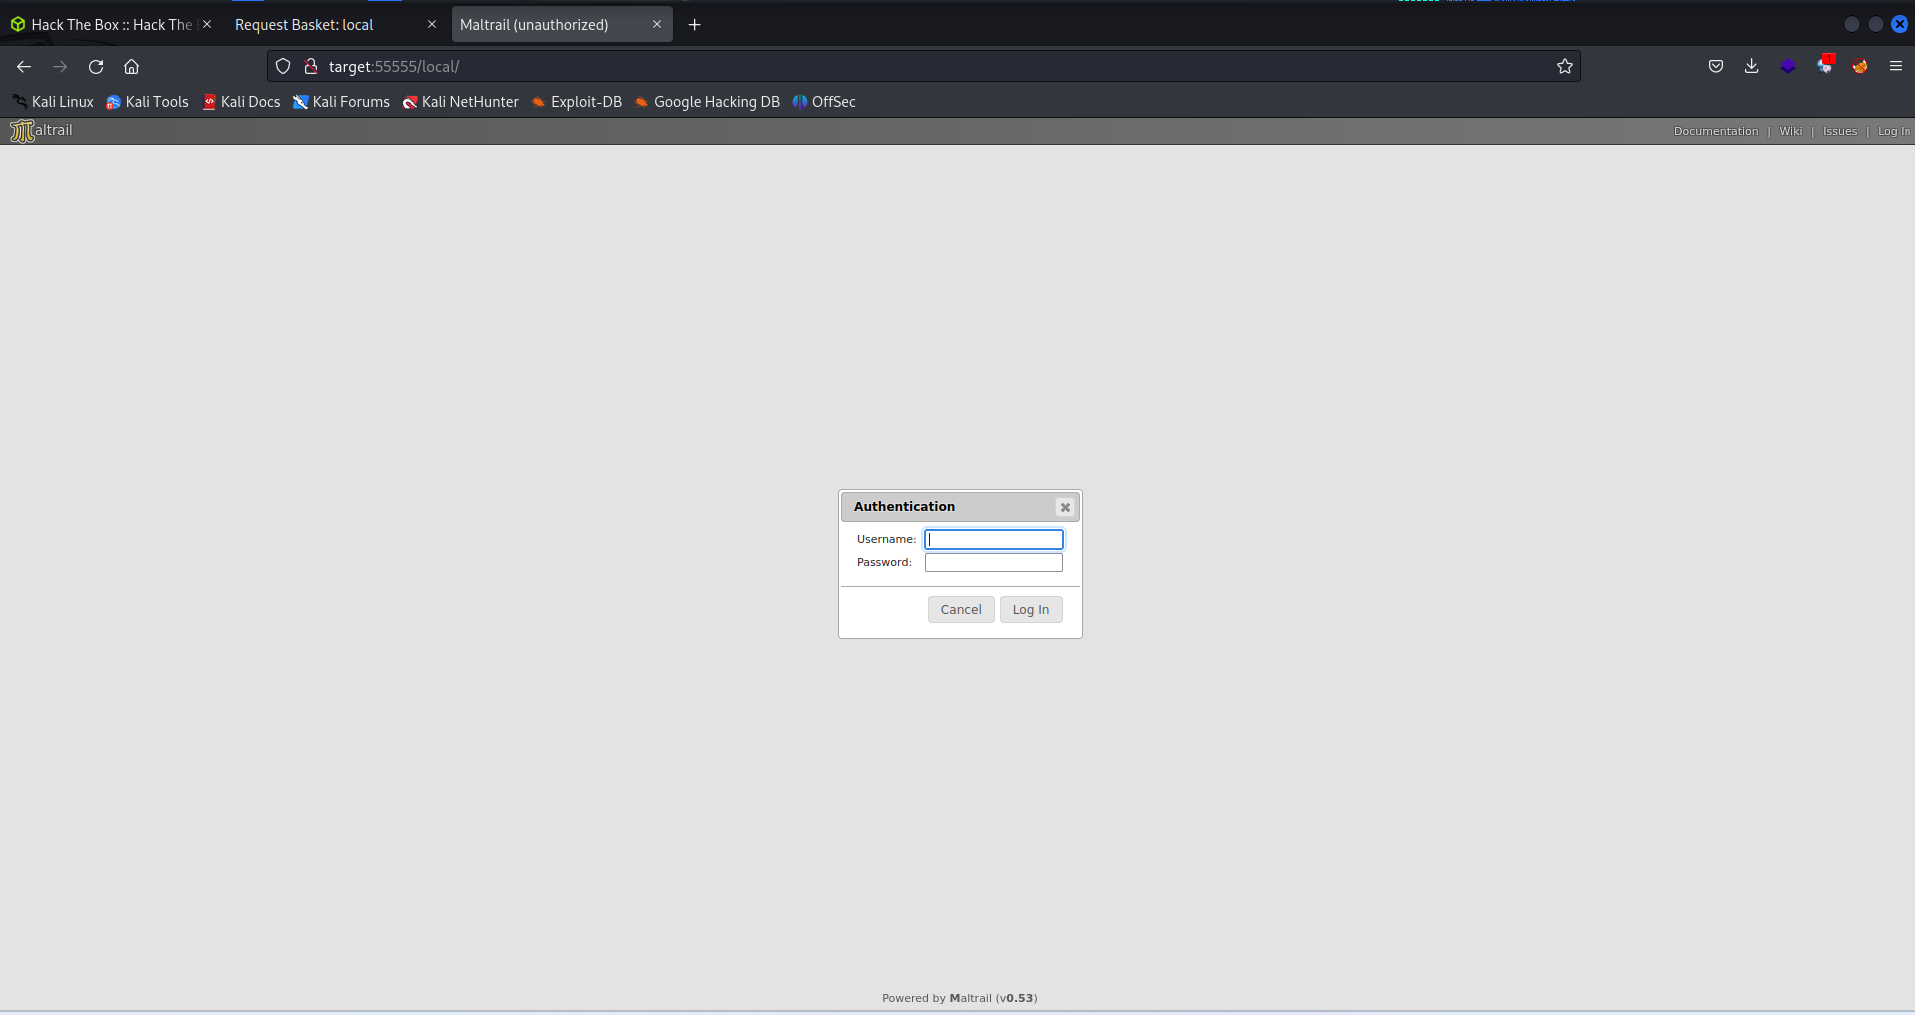Open the Exploit-DB bookmark icon
This screenshot has height=1015, width=1915.
(x=538, y=101)
